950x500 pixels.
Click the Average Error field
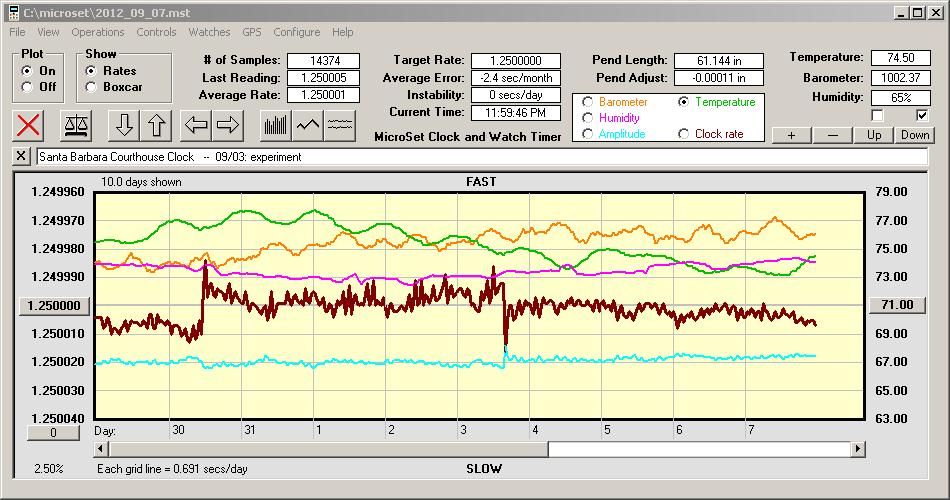[516, 78]
